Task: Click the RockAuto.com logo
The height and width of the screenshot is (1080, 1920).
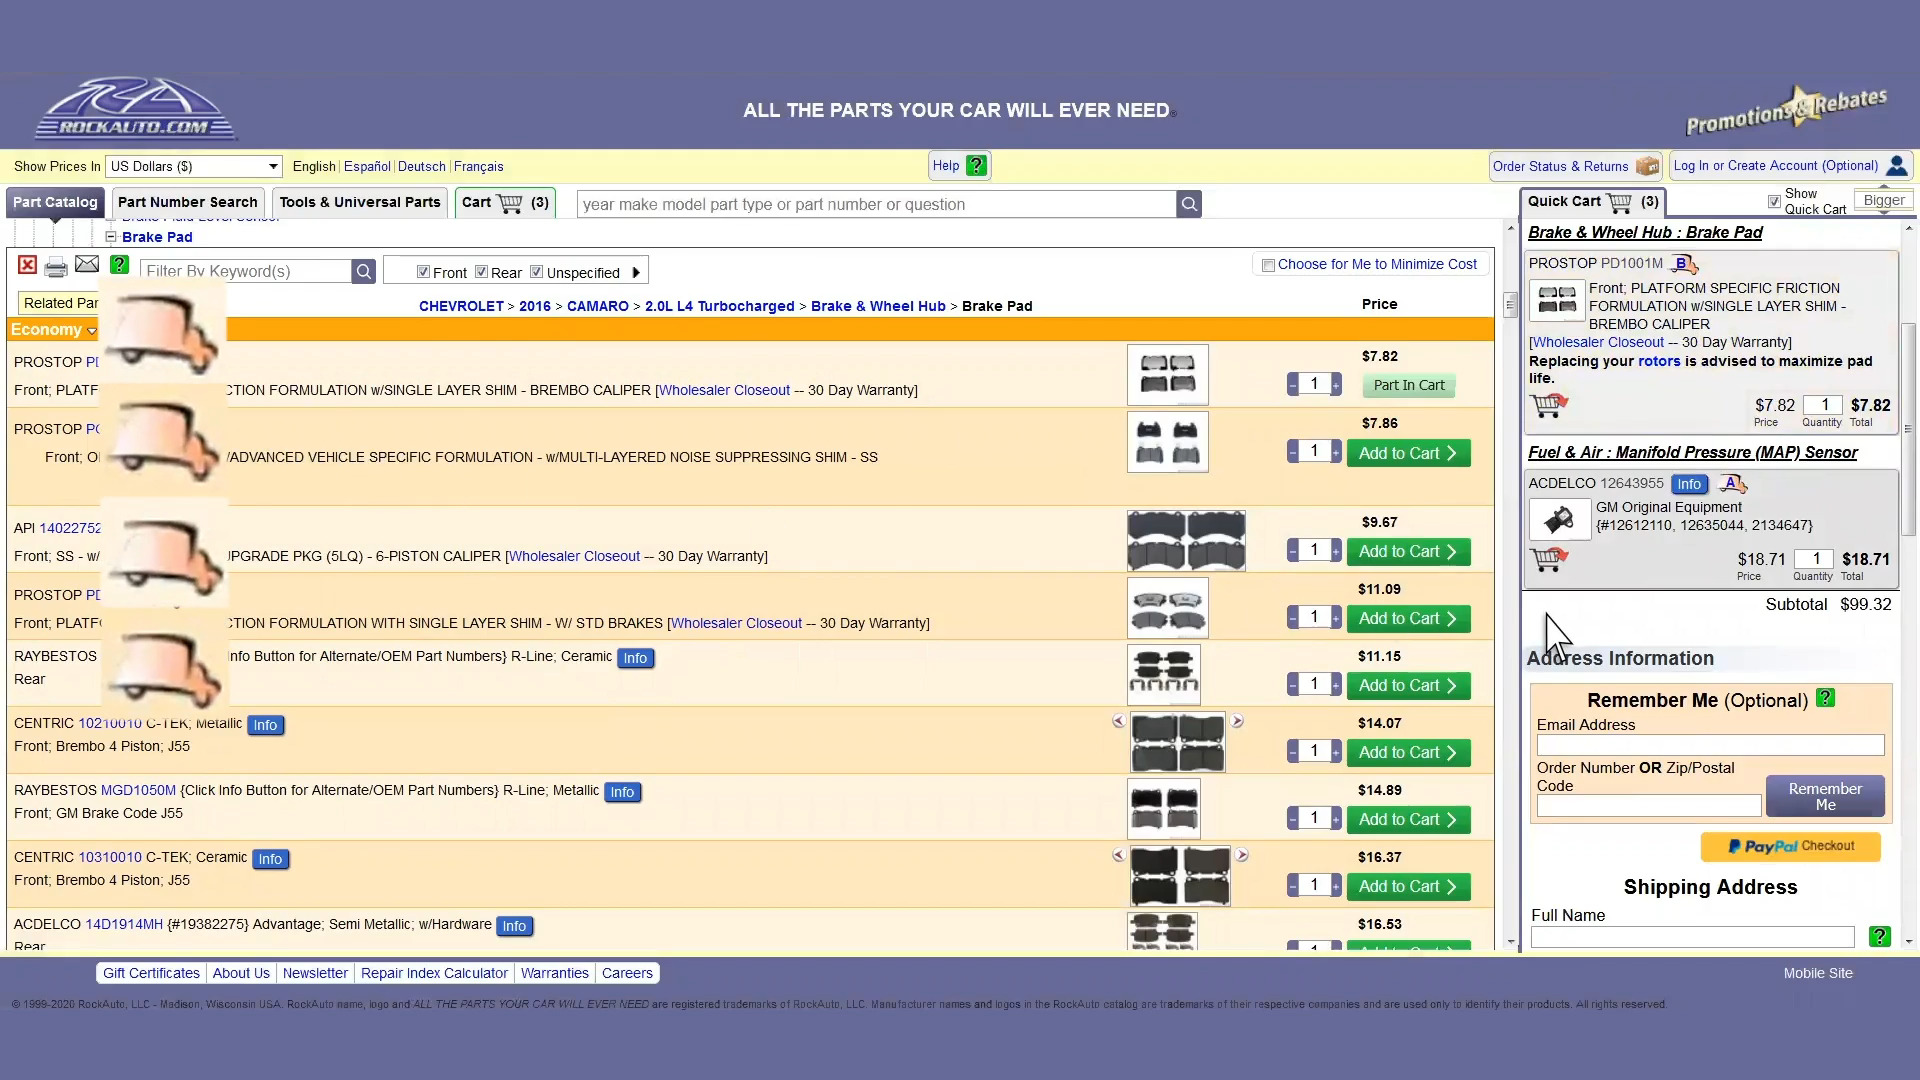Action: (136, 108)
